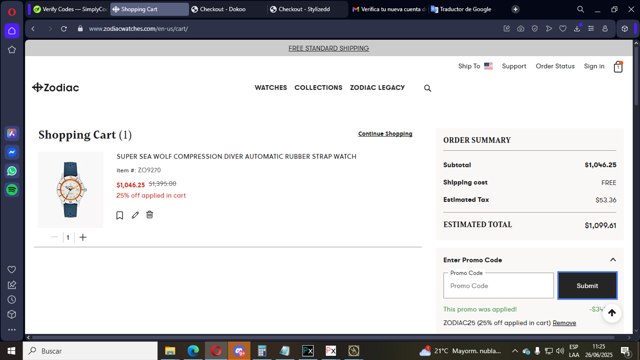Image resolution: width=640 pixels, height=360 pixels.
Task: Open Order Status page
Action: coord(555,66)
